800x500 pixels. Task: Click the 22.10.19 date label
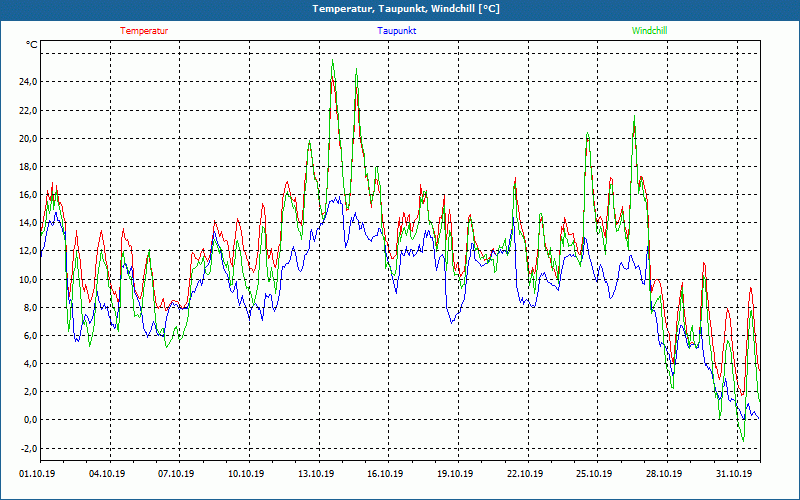525,473
